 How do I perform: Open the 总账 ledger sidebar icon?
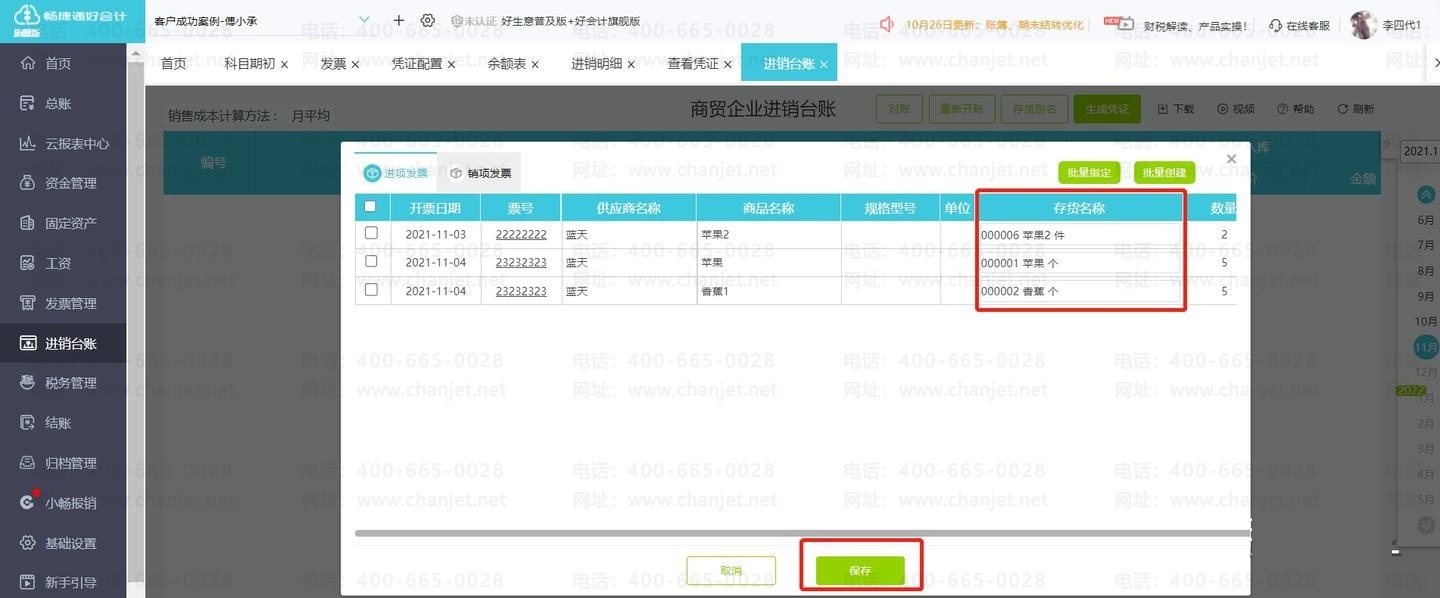[x=27, y=103]
